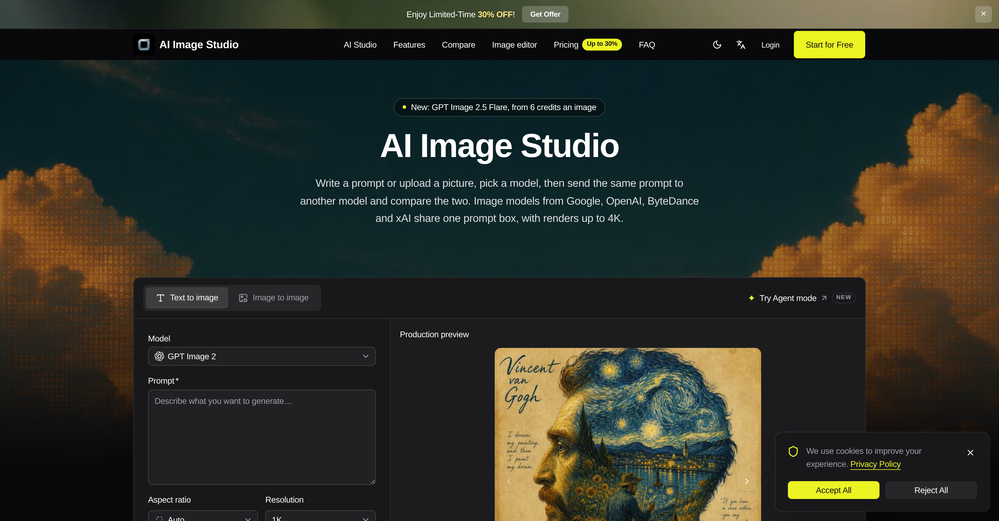Dismiss the cookie notice with X

click(x=970, y=452)
